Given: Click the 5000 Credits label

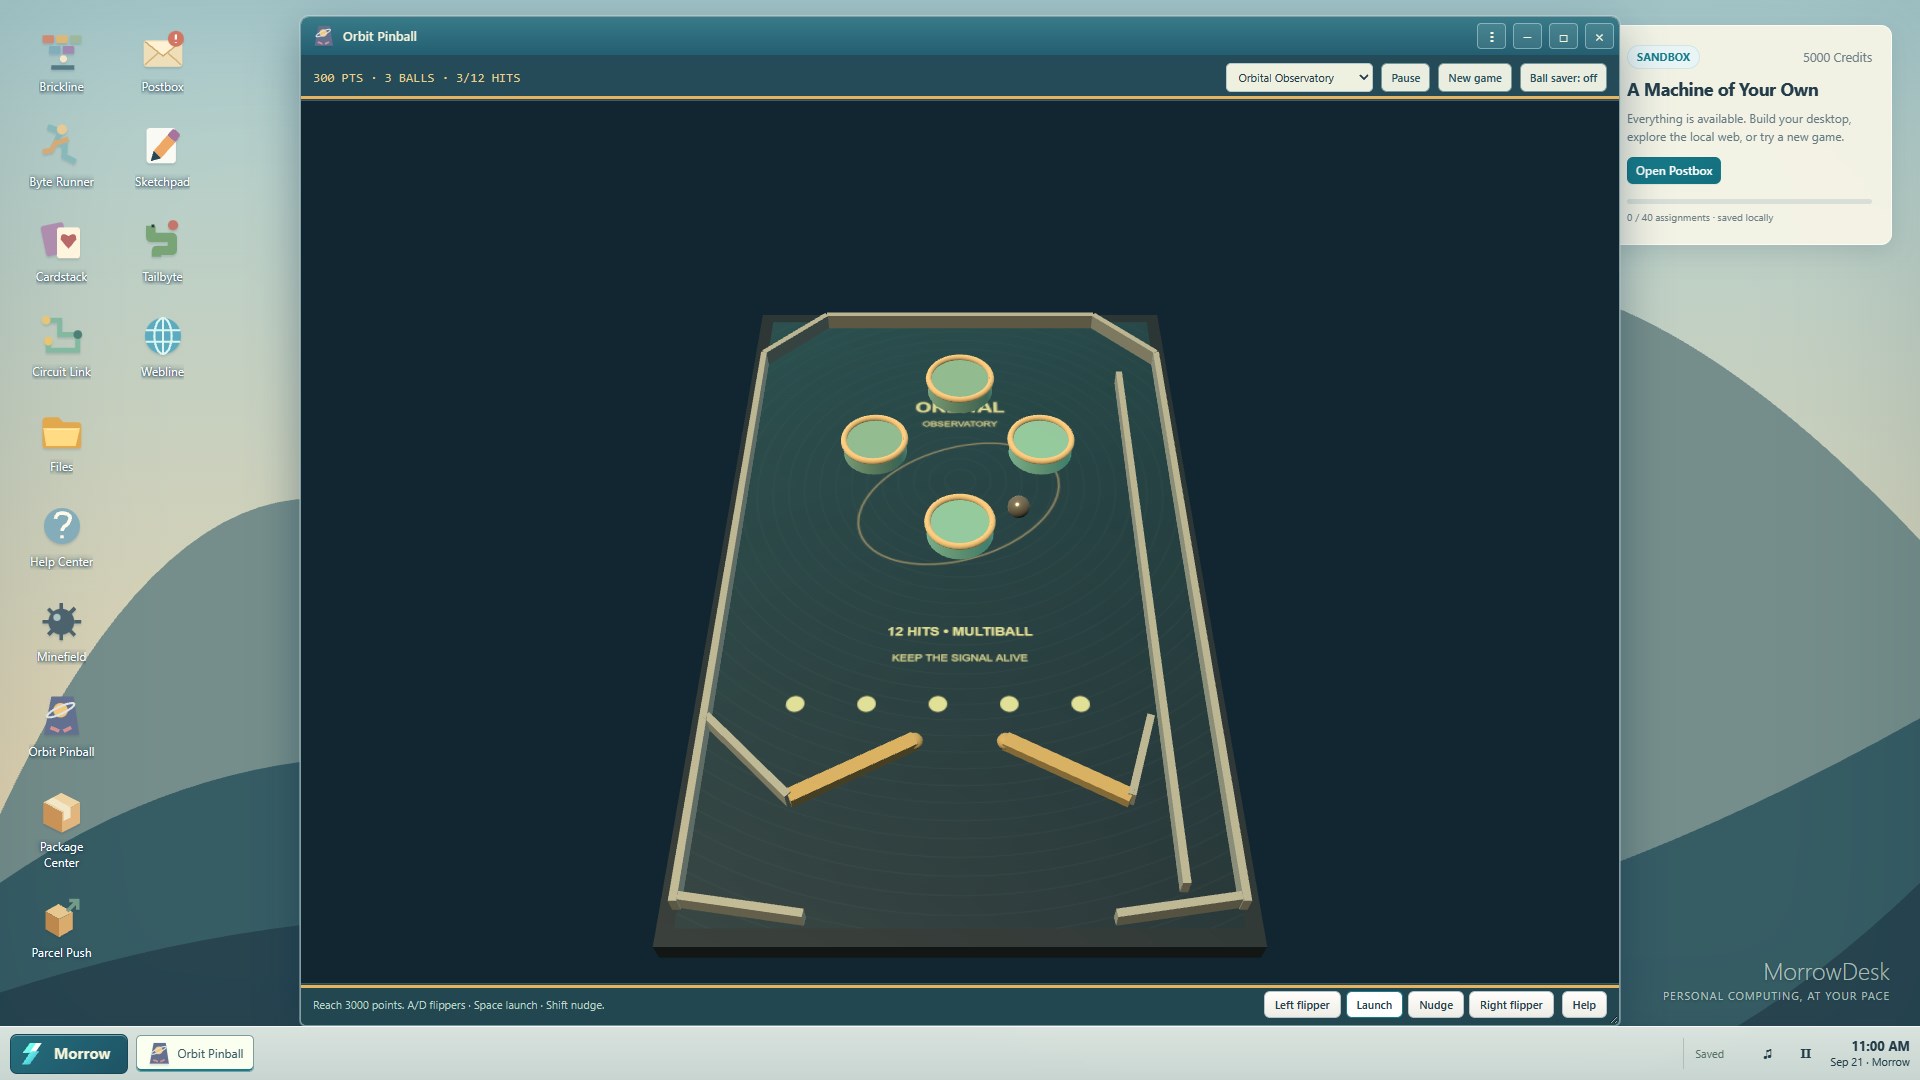Looking at the screenshot, I should click(1837, 58).
